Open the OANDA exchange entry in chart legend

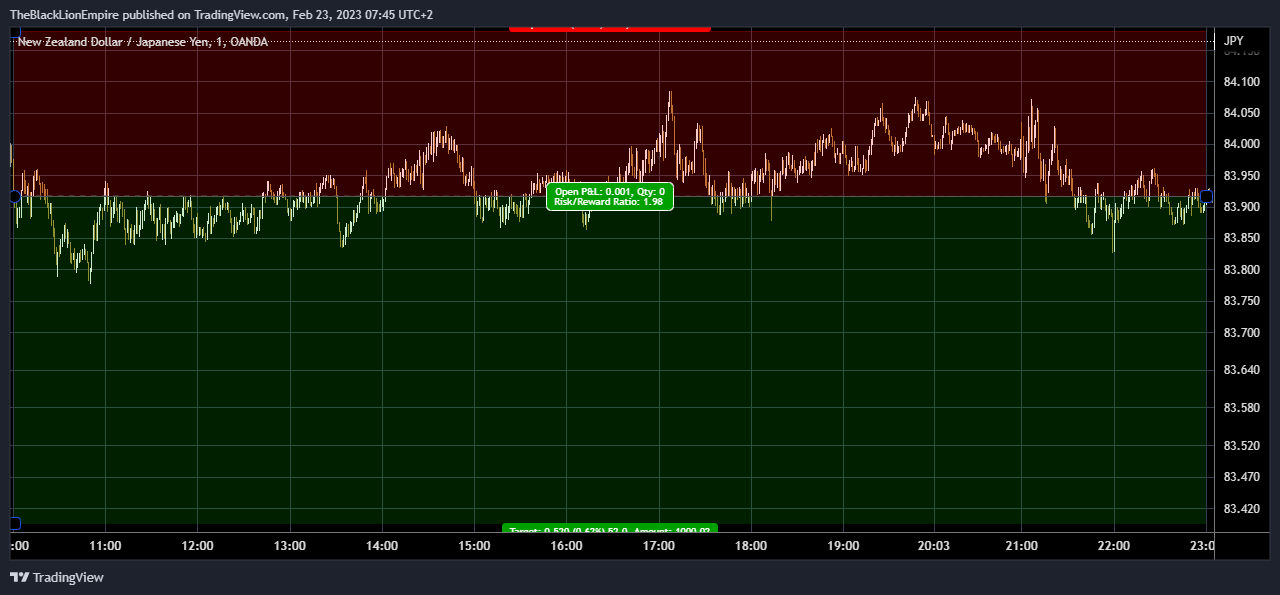coord(249,41)
